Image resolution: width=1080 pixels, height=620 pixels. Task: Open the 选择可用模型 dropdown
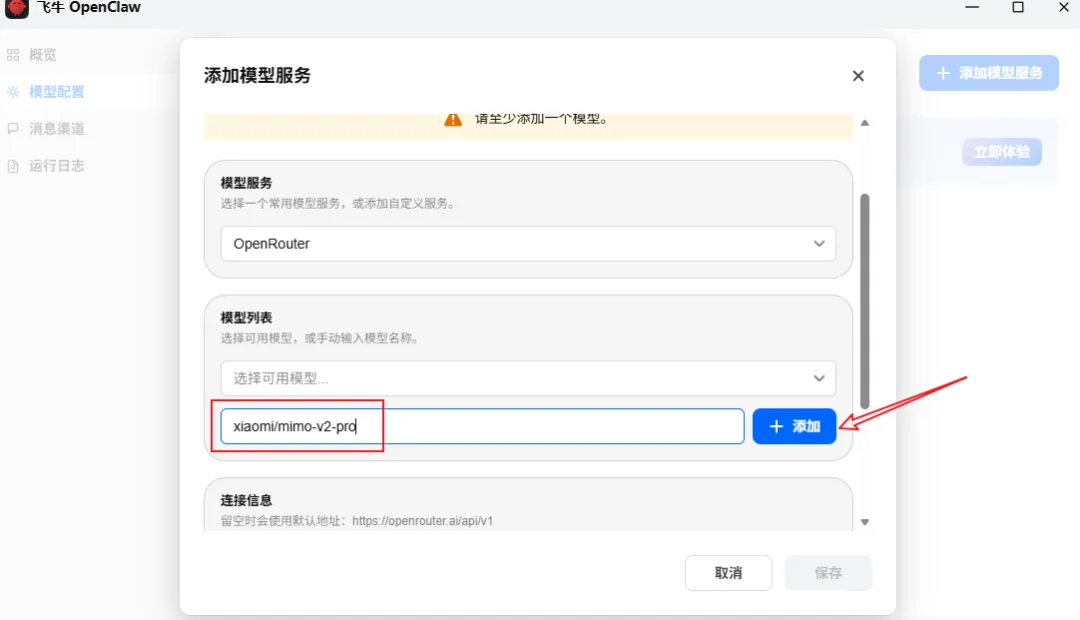[528, 378]
